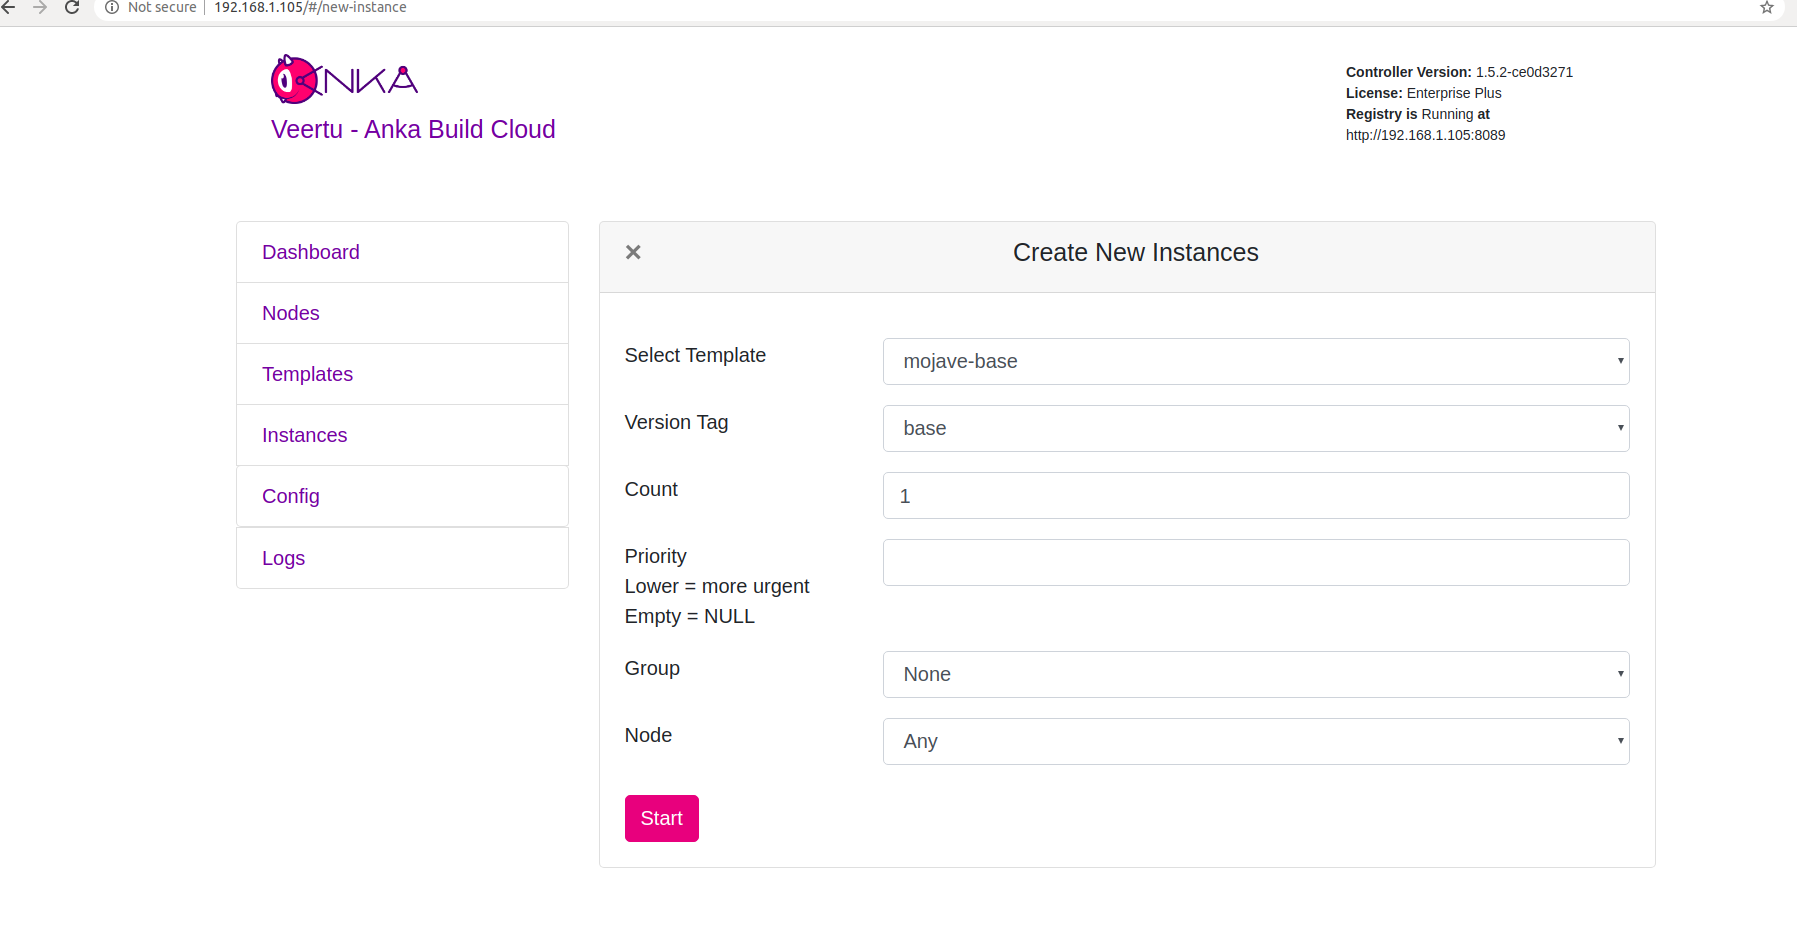View the Instances page

[304, 435]
